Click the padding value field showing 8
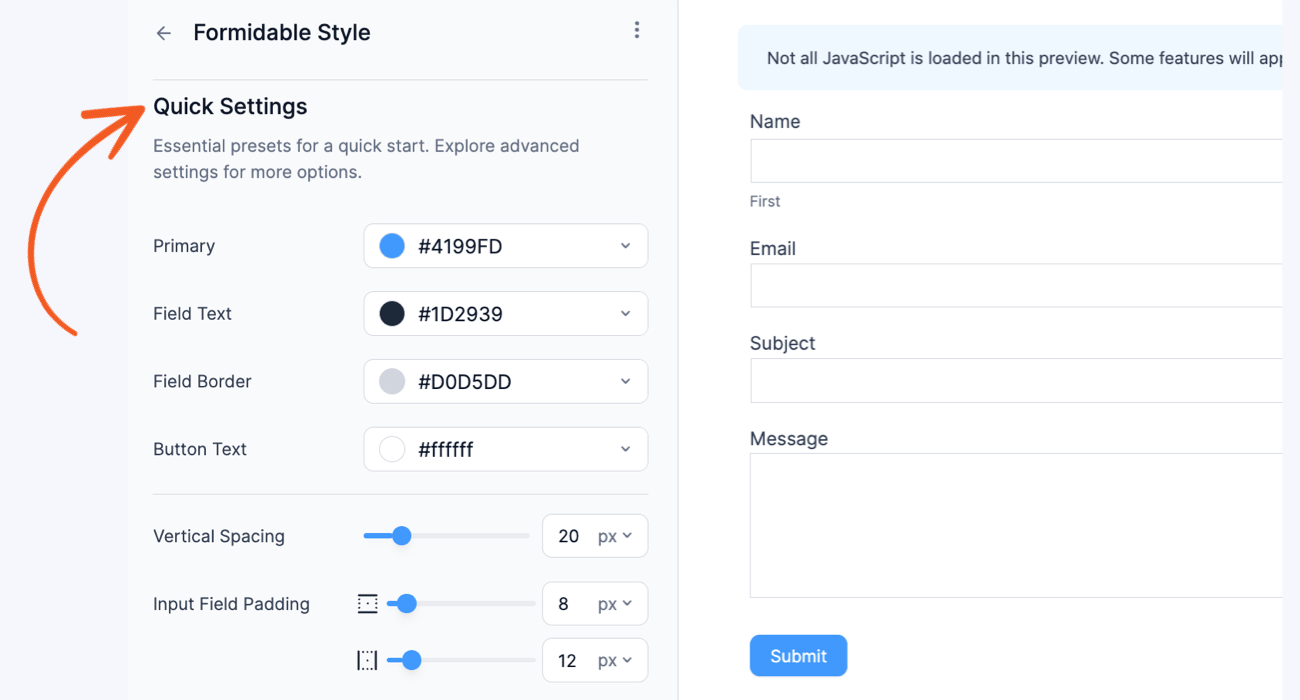The image size is (1300, 700). (x=564, y=604)
